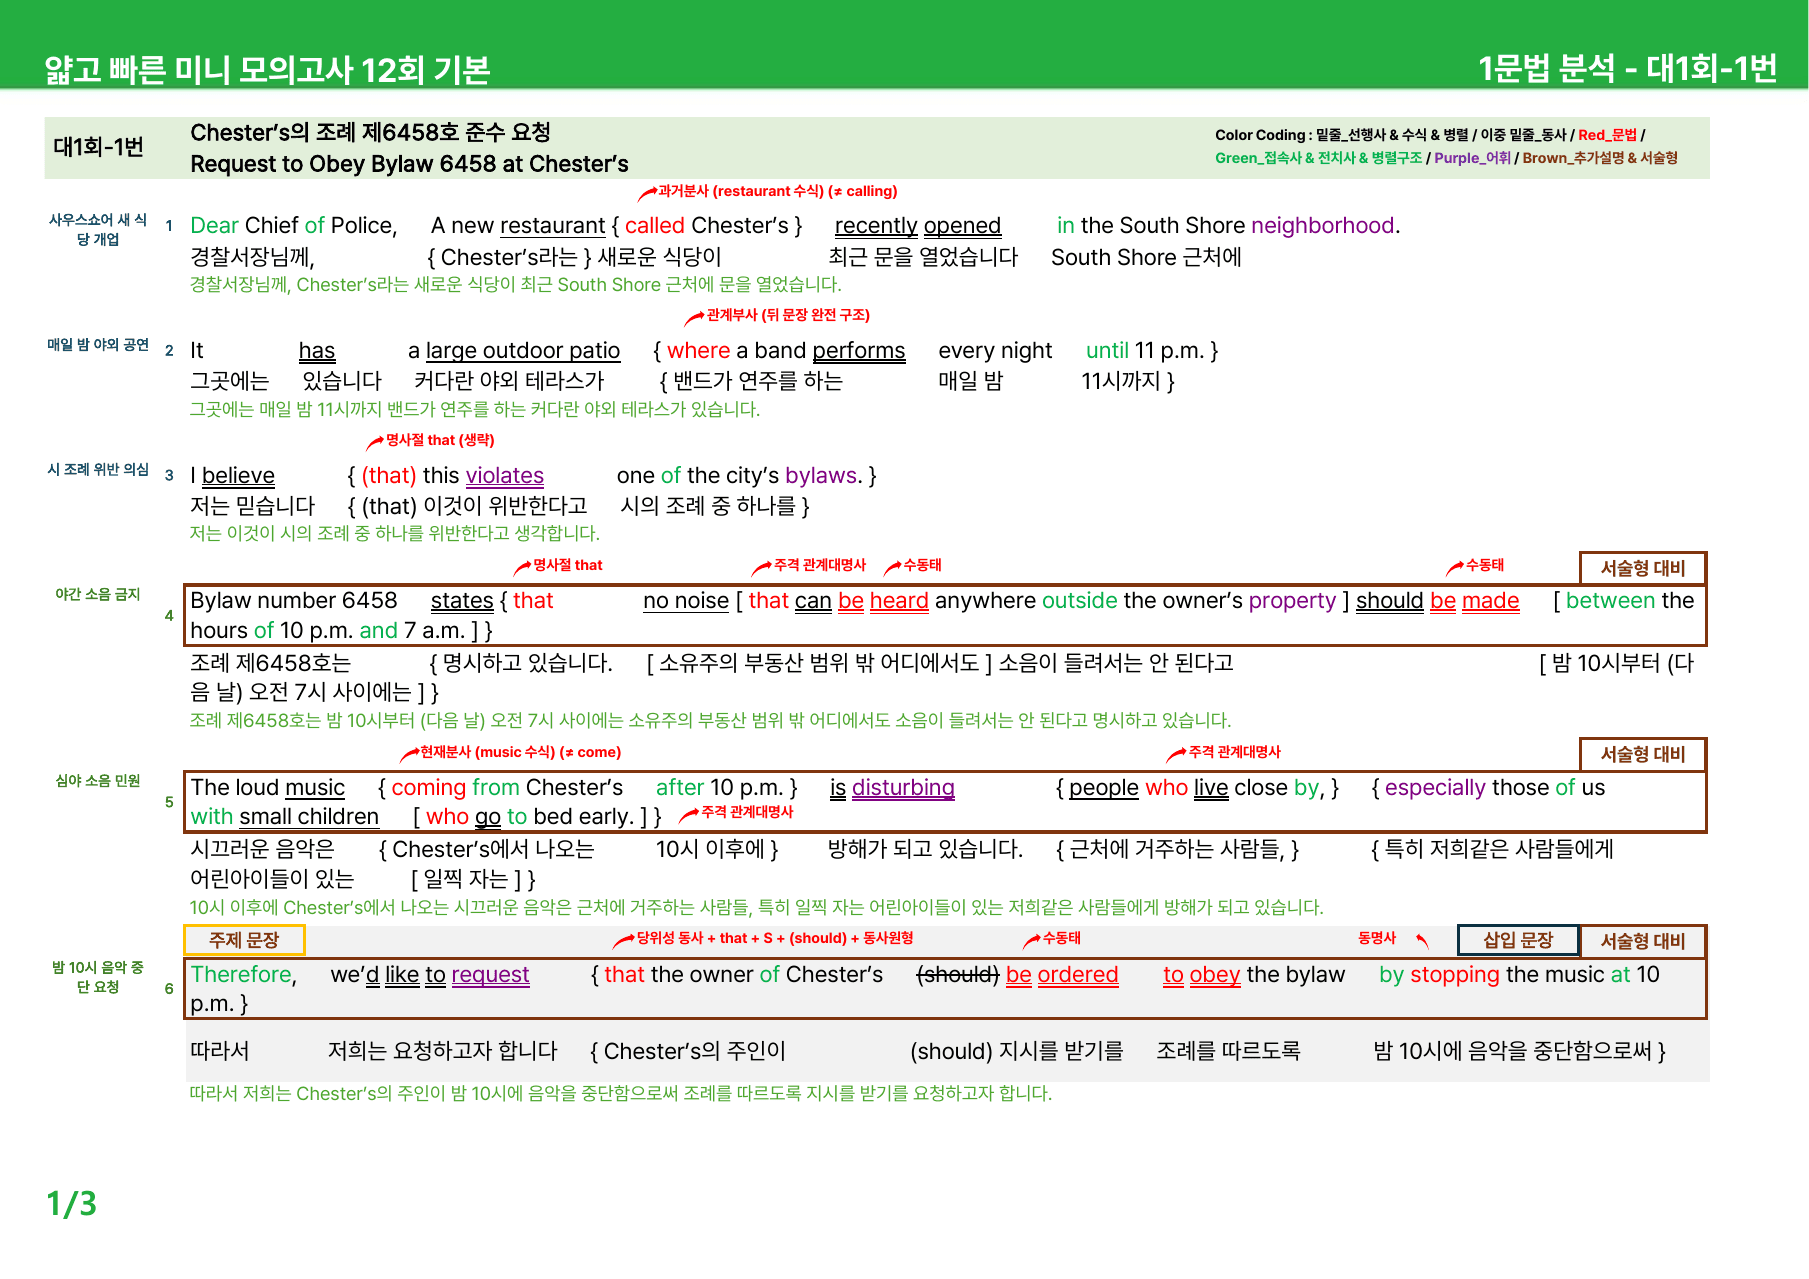Click the red arrow next to 당위성 동사 note
This screenshot has width=1809, height=1279.
[x=624, y=939]
